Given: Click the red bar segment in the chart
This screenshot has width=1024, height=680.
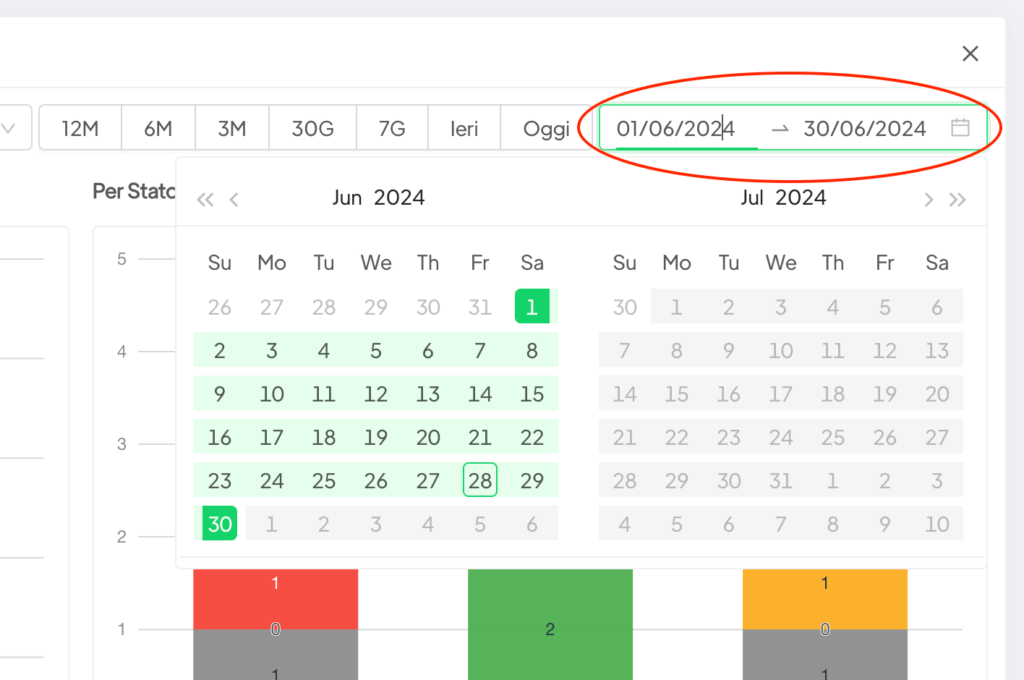Looking at the screenshot, I should pos(275,598).
